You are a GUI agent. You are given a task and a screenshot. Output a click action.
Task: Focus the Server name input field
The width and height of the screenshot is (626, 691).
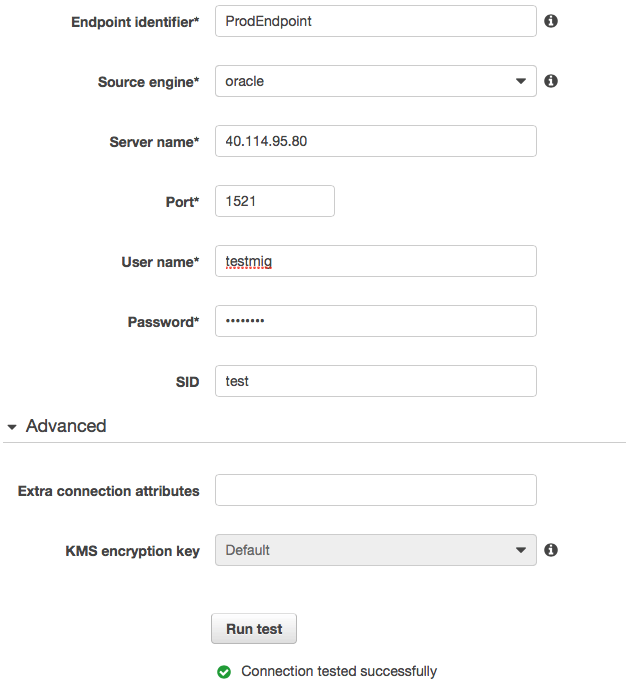tap(375, 141)
